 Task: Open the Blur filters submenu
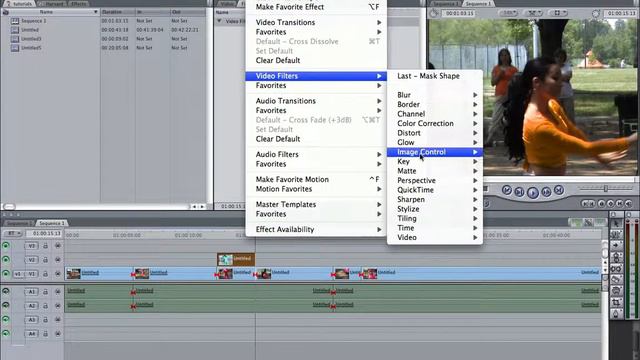[435, 95]
